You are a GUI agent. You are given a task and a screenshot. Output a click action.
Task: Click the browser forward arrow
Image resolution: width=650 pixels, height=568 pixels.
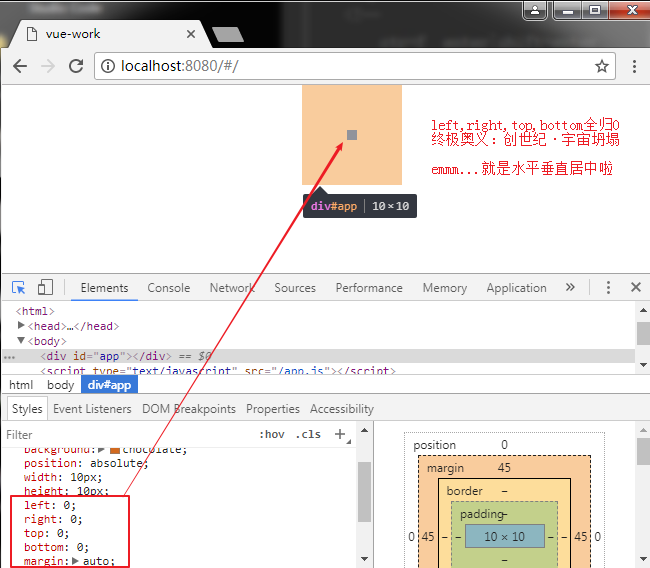click(48, 66)
